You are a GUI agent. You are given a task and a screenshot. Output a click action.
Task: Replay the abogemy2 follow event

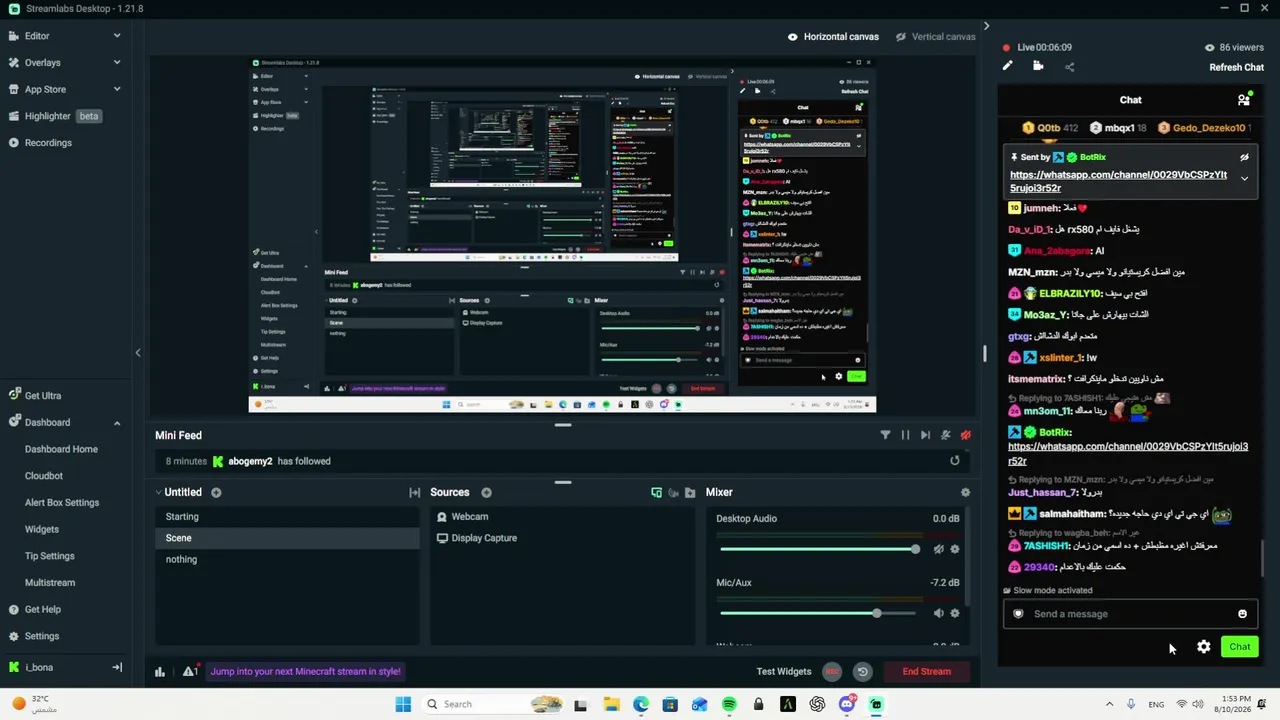954,461
